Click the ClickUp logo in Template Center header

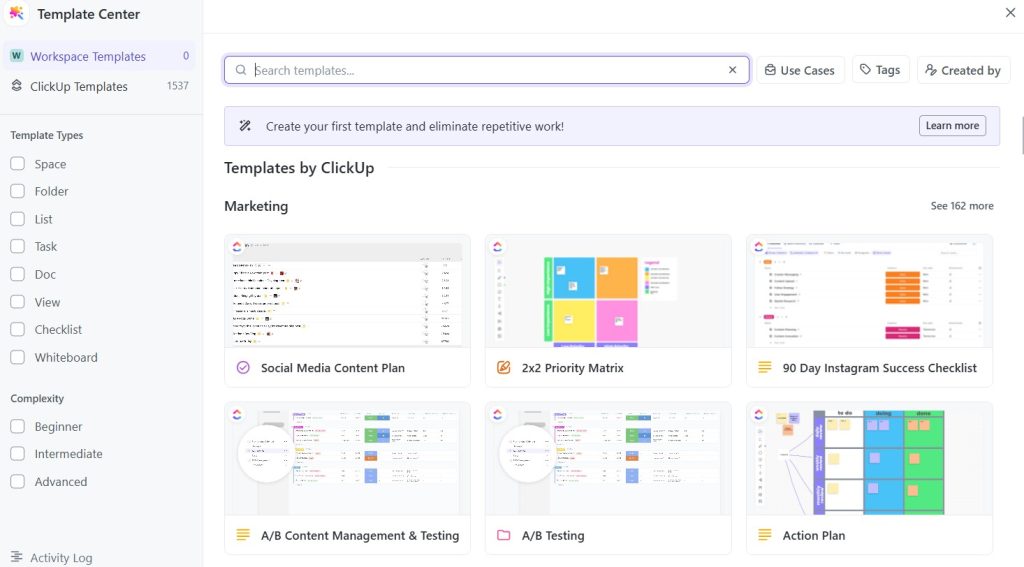point(17,14)
